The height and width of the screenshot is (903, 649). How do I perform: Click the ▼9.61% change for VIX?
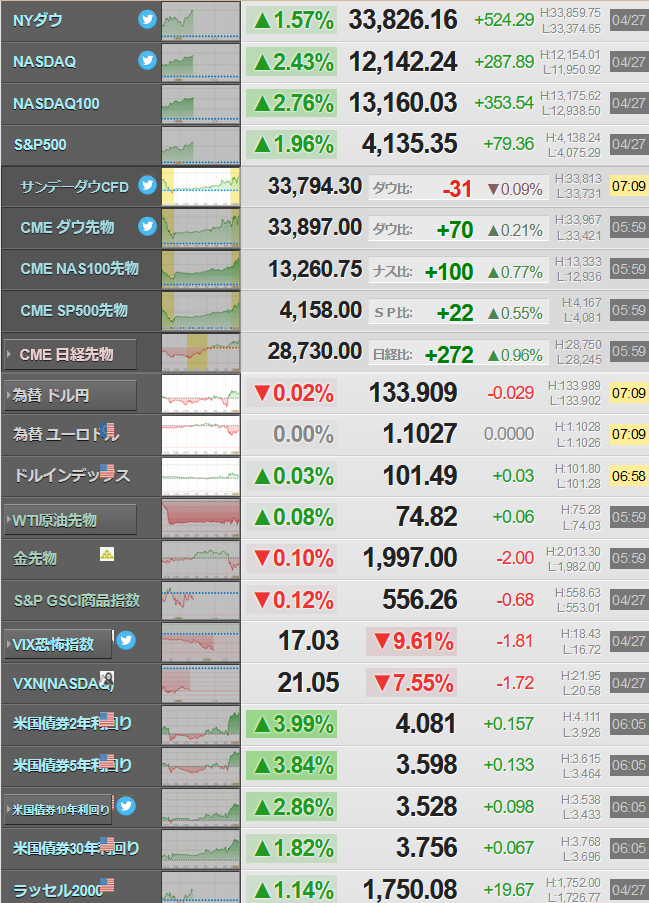pos(412,642)
